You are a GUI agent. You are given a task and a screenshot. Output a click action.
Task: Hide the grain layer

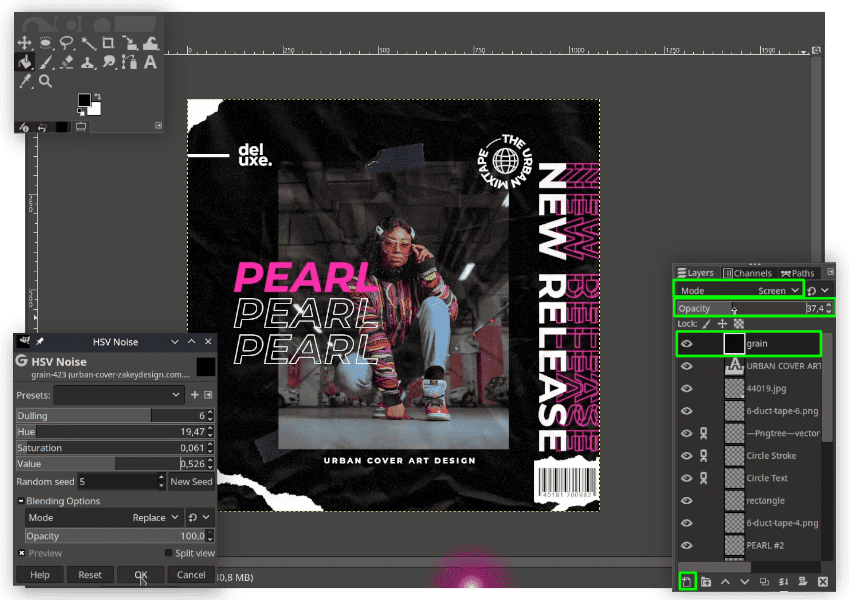point(687,344)
